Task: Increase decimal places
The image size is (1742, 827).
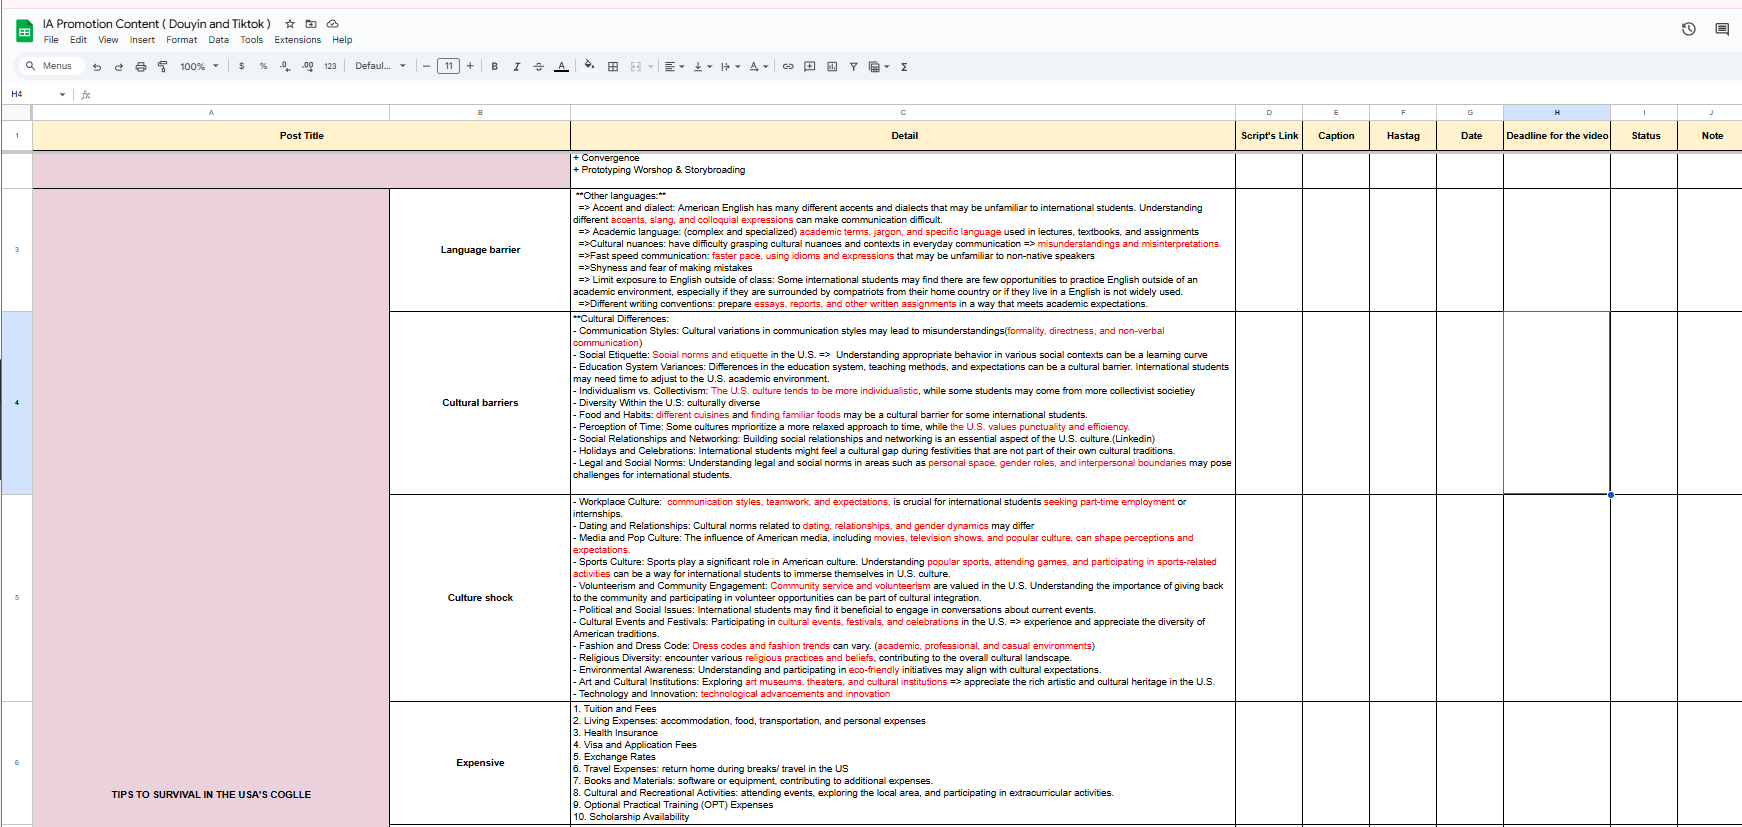Action: 307,67
